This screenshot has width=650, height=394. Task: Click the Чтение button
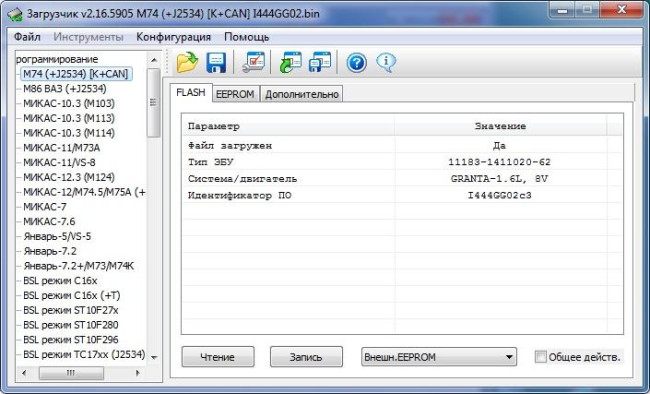(218, 357)
